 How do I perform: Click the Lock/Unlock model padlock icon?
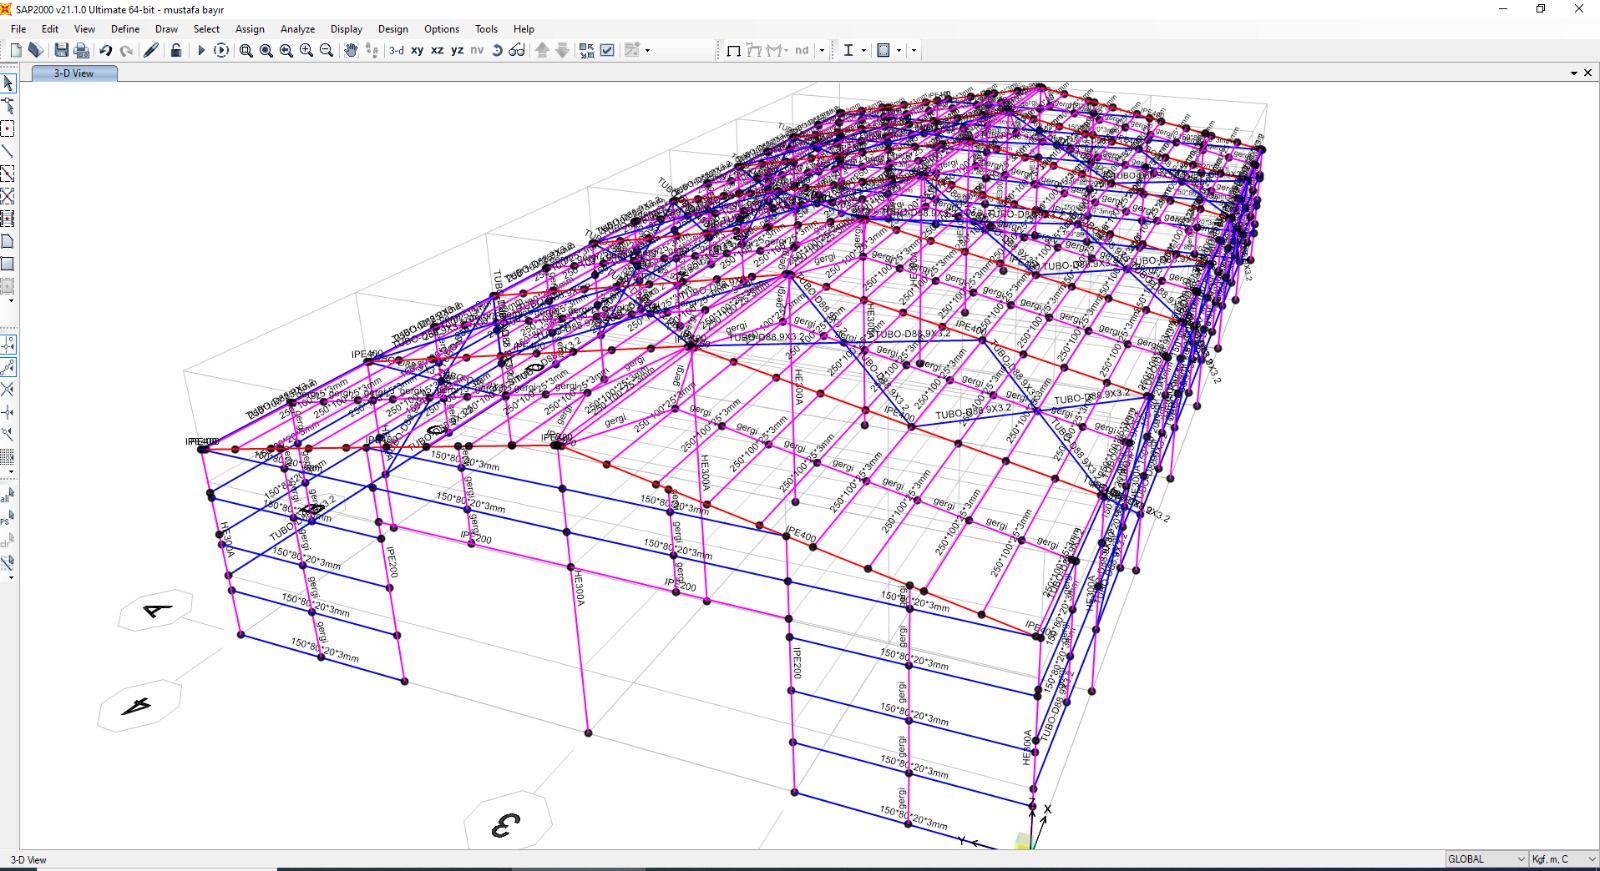[x=176, y=50]
